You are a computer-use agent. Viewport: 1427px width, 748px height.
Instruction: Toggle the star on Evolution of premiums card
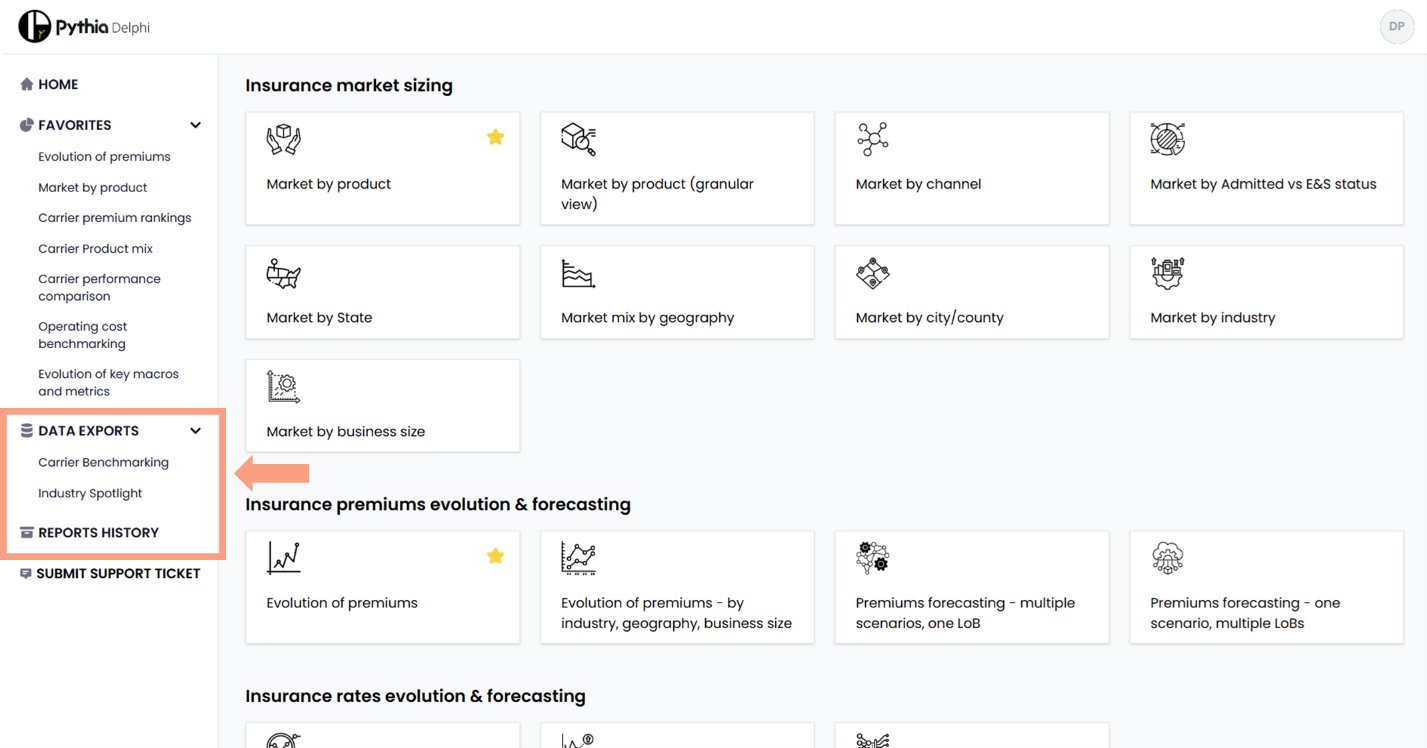(x=495, y=556)
